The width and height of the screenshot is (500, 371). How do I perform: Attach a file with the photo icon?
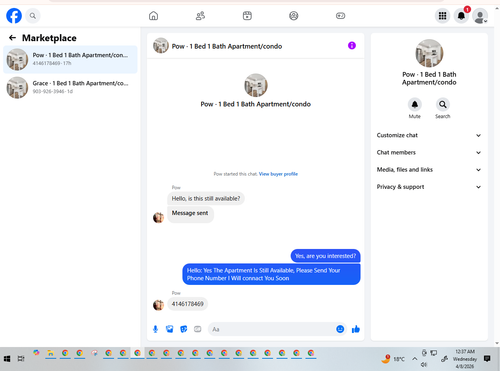coord(170,329)
